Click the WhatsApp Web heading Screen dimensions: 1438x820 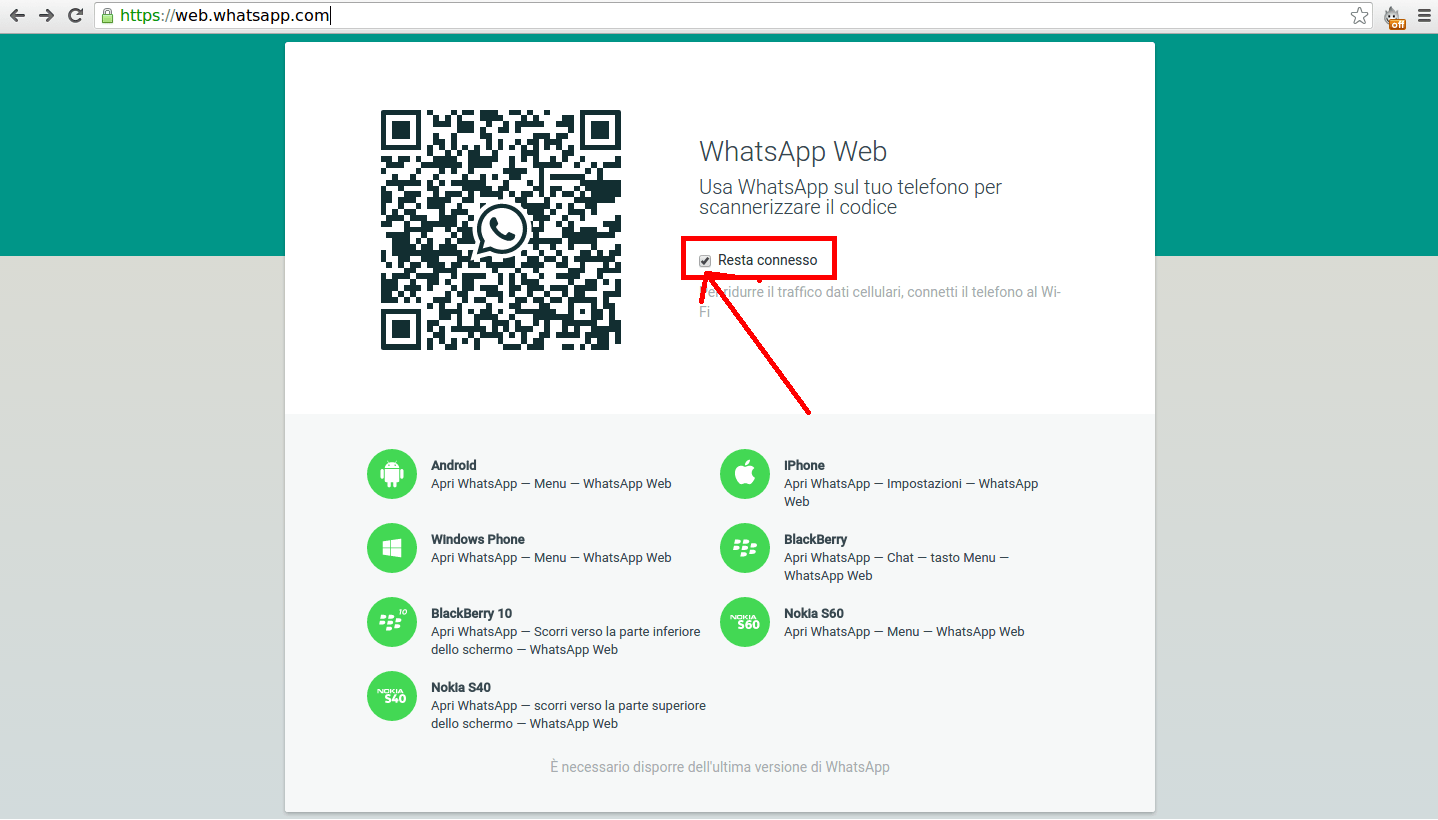[793, 152]
